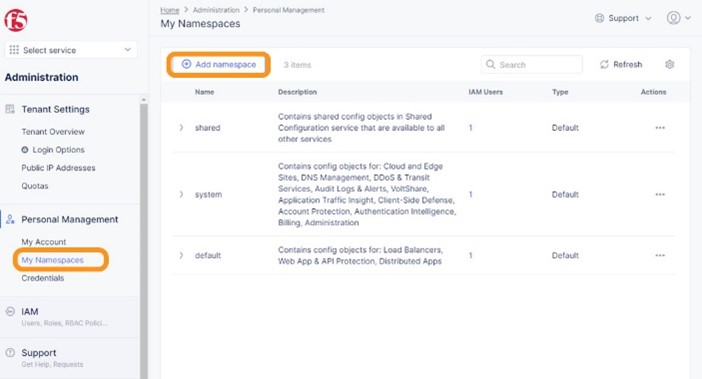Expand the shared namespace row
Screen dimensions: 702x379
[181, 128]
